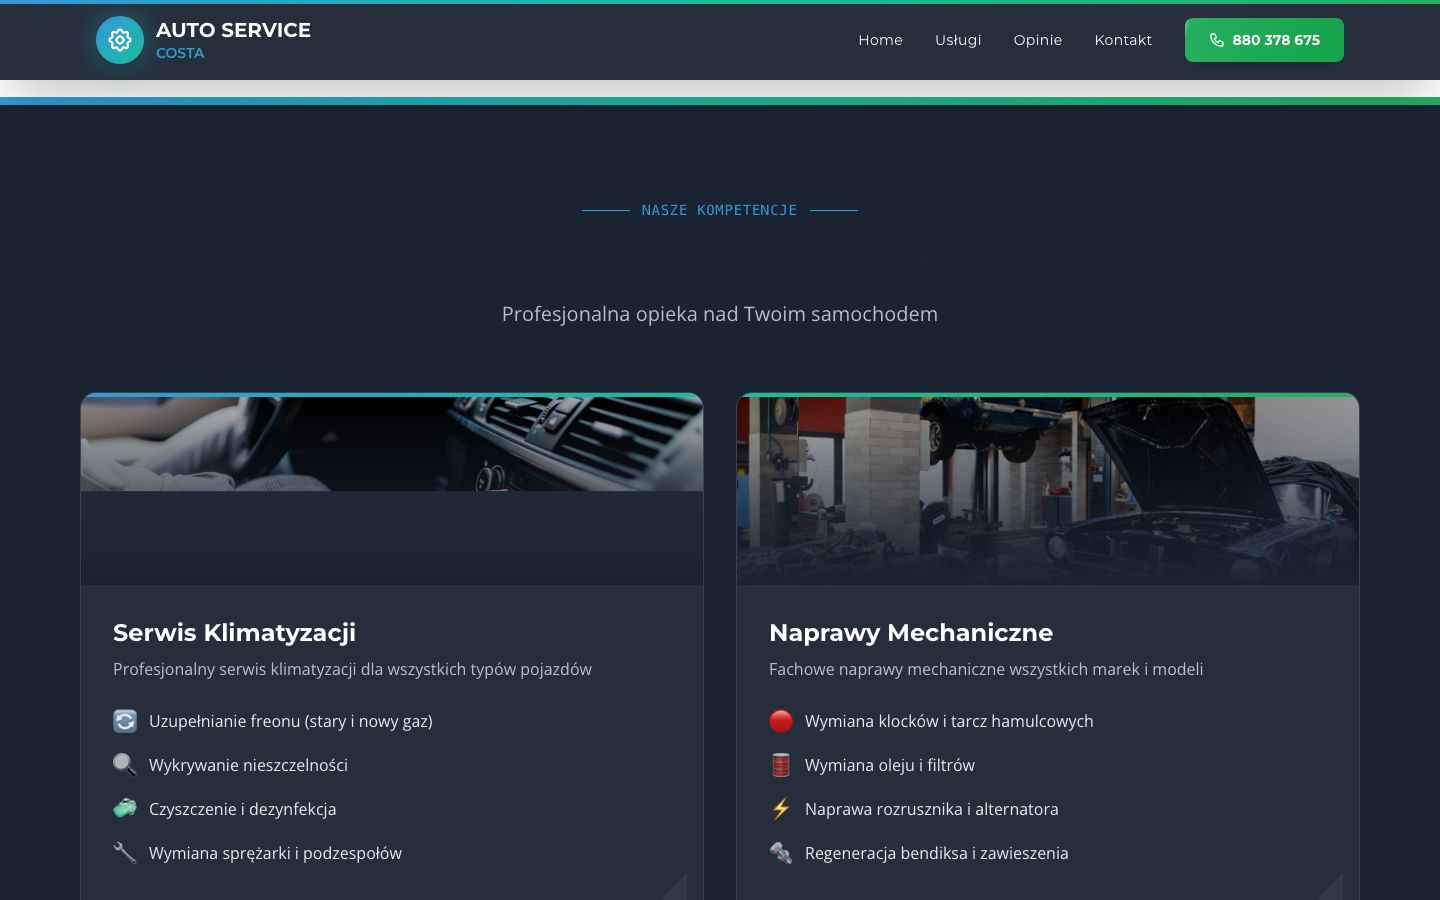The width and height of the screenshot is (1440, 900).
Task: Click the 'Profesjonalna opieka nad Twoim samochodem' tagline
Action: pyautogui.click(x=720, y=314)
